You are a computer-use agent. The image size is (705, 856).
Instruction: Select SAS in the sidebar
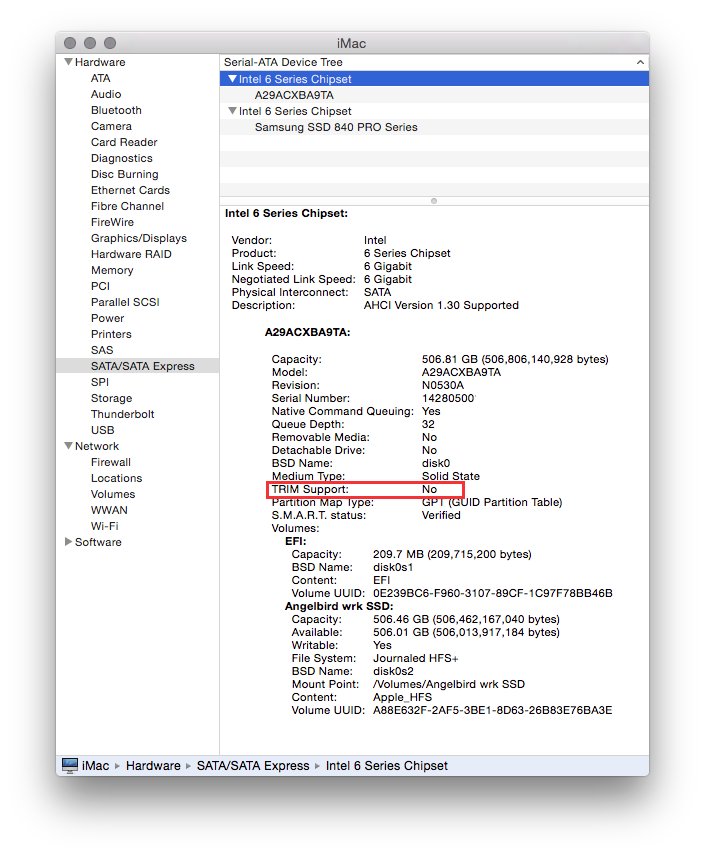[x=102, y=350]
